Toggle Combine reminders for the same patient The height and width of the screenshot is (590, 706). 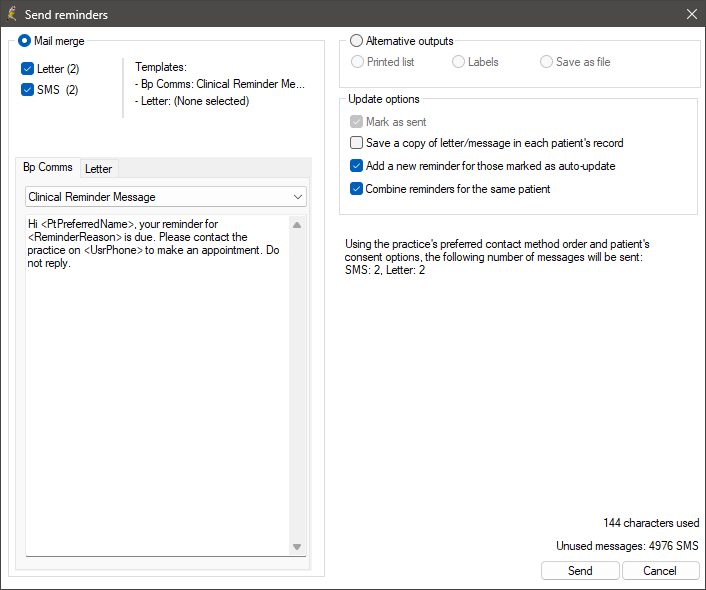tap(356, 189)
